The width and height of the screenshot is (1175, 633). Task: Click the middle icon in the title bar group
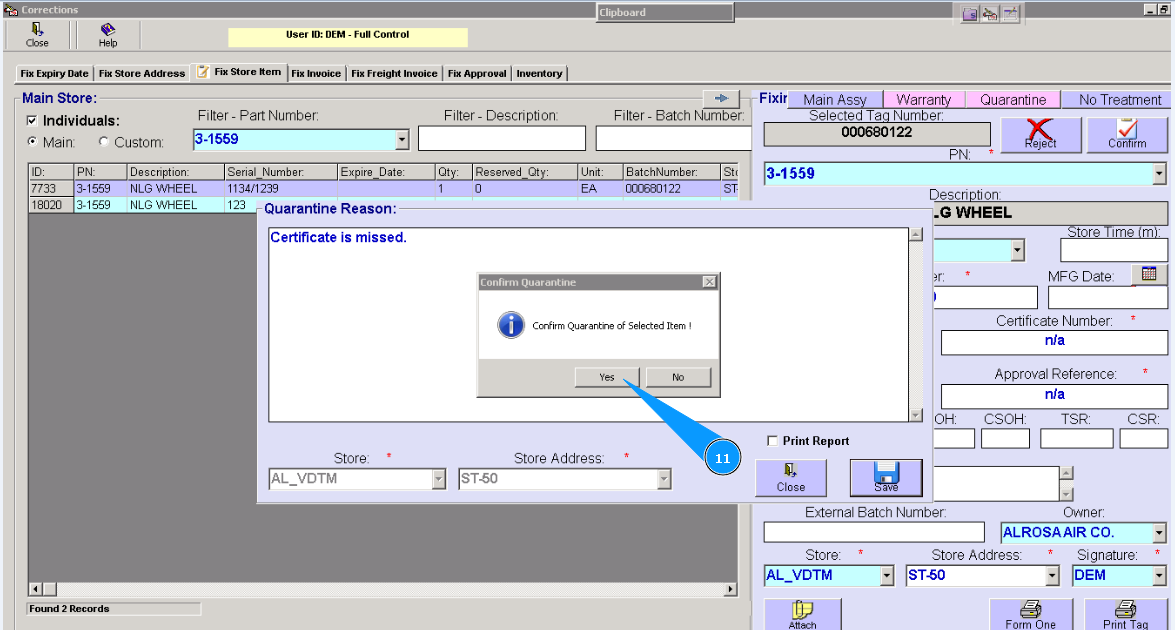(x=990, y=13)
